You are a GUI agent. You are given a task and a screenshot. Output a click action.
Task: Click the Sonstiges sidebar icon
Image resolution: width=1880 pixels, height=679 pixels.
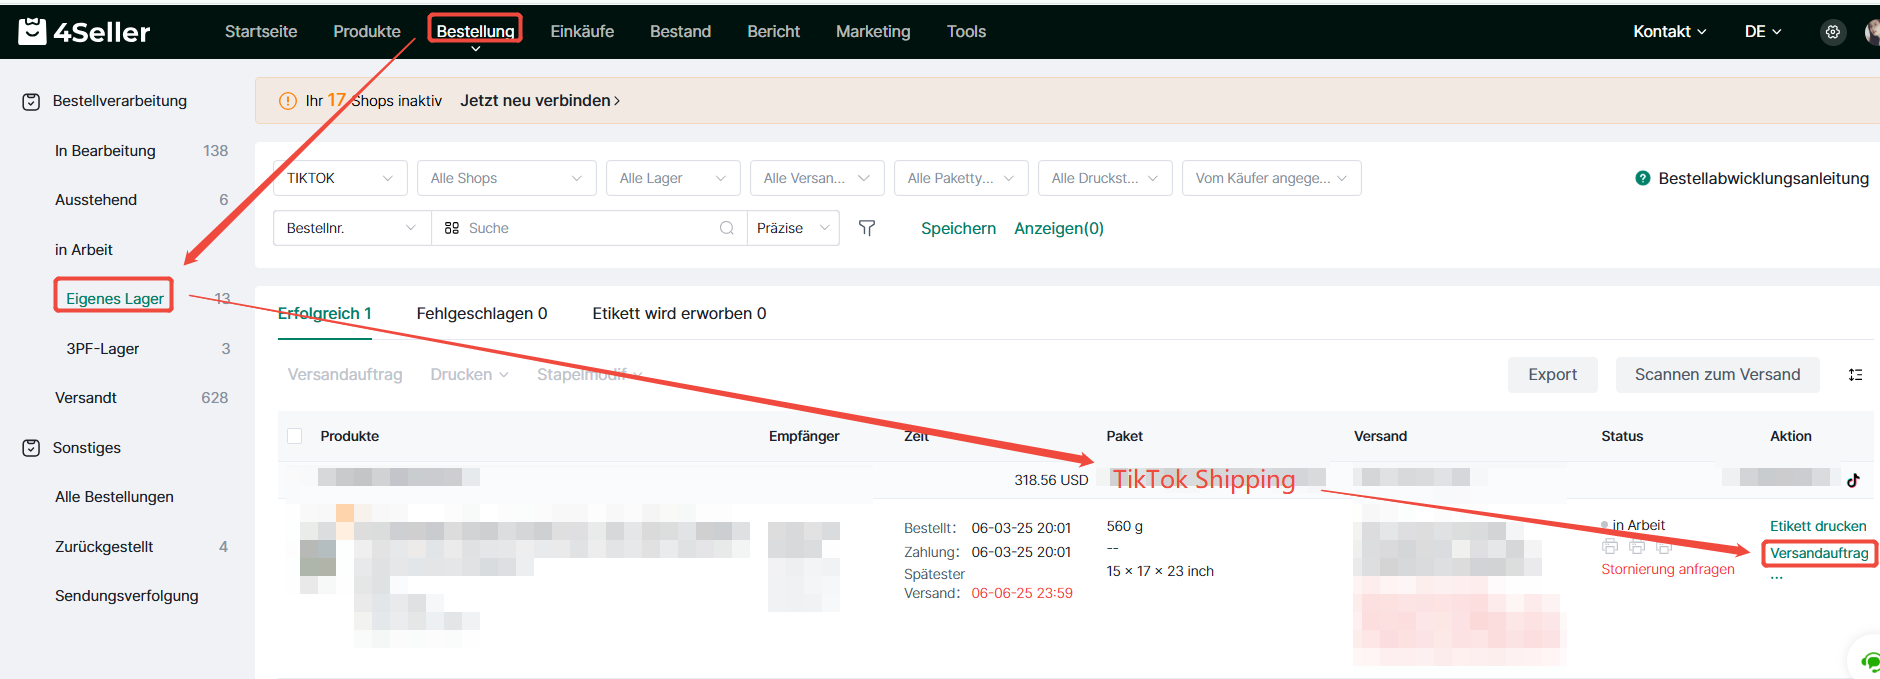[x=31, y=448]
